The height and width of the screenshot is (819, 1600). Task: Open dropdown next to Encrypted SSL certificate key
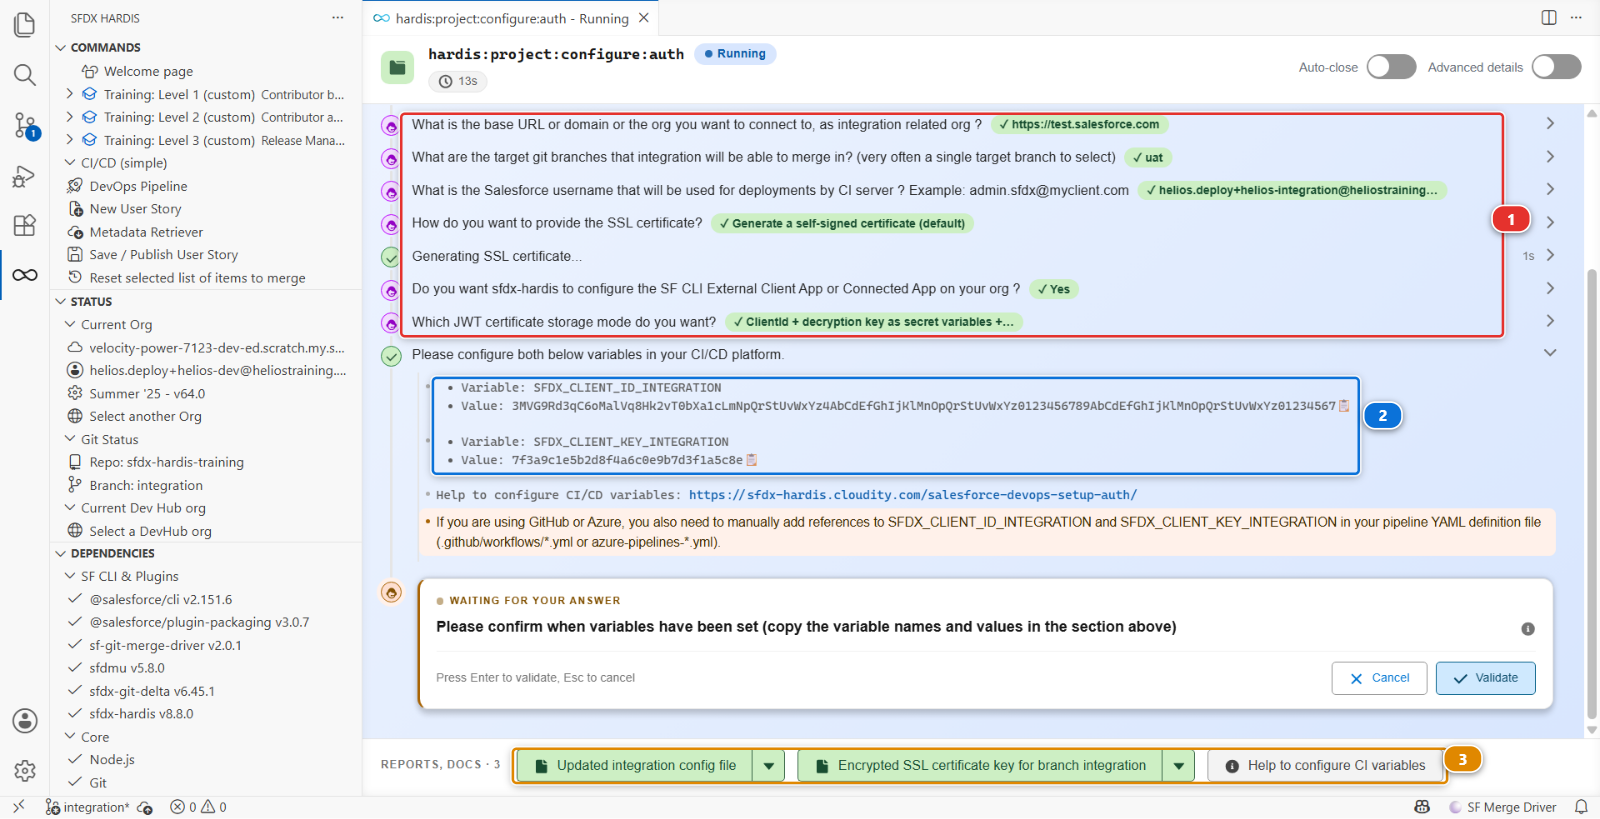[x=1179, y=766]
